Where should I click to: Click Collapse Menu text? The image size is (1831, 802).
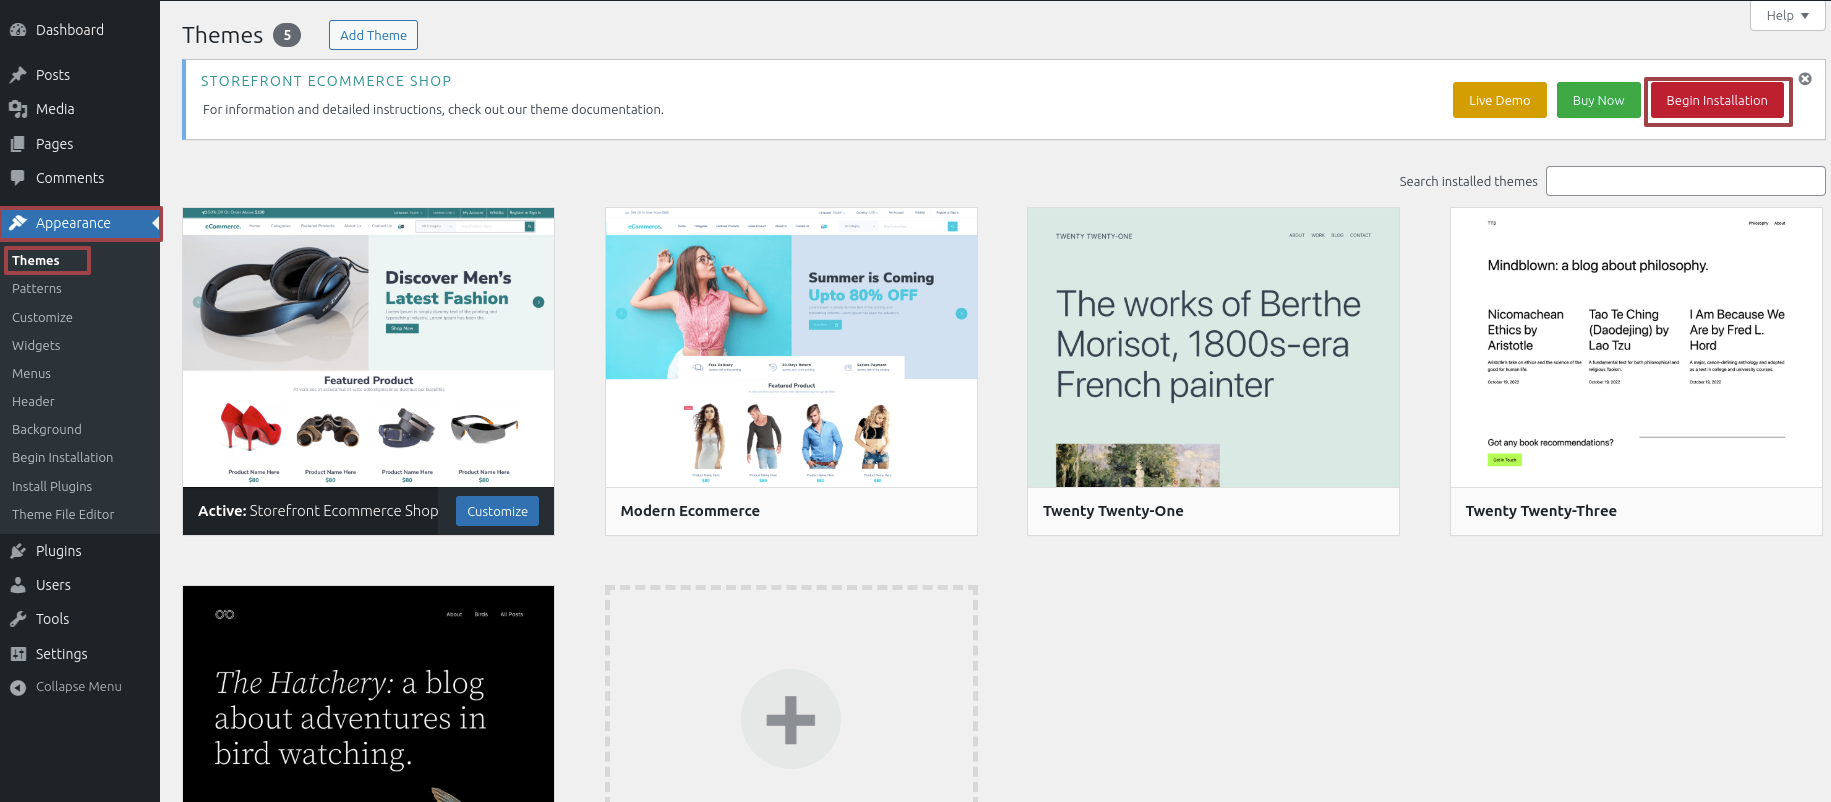pyautogui.click(x=79, y=687)
